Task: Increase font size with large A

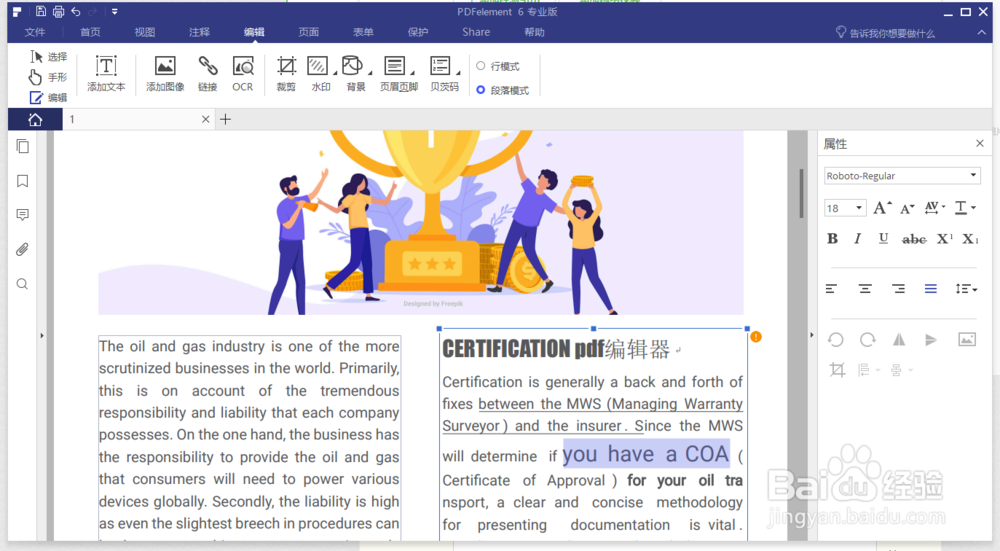Action: [882, 208]
